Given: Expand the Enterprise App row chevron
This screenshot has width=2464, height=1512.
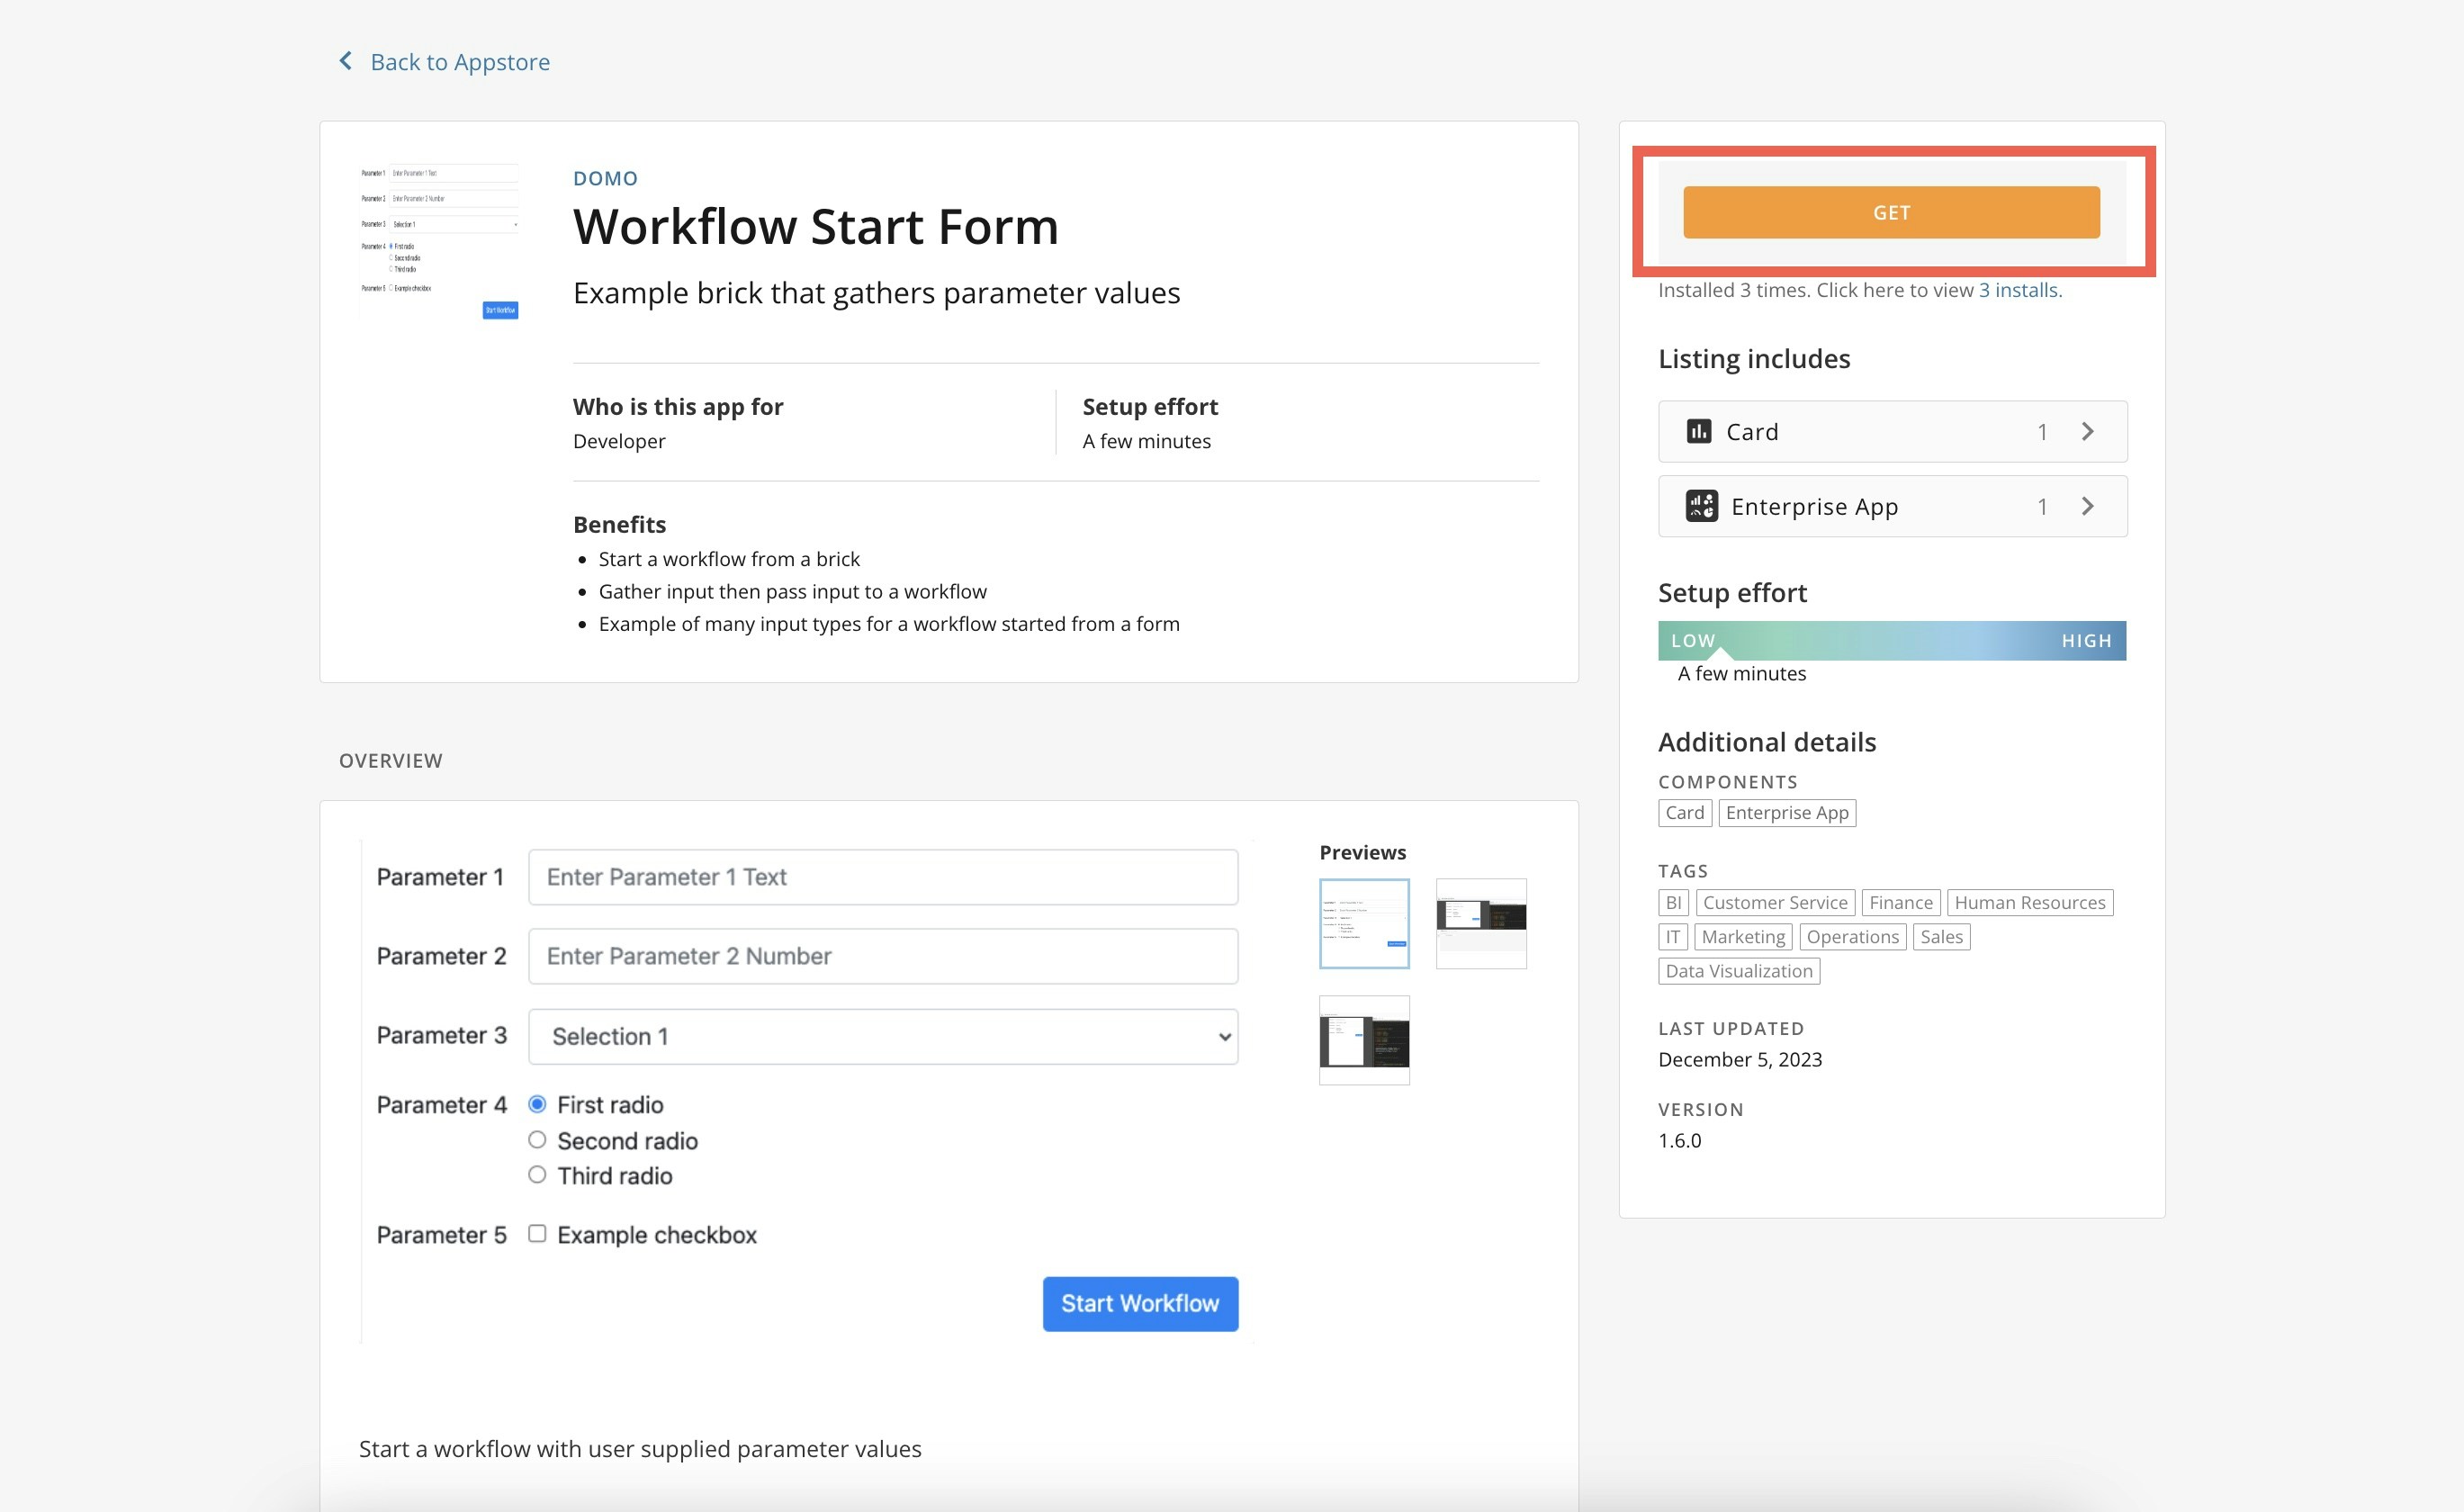Looking at the screenshot, I should tap(2088, 506).
